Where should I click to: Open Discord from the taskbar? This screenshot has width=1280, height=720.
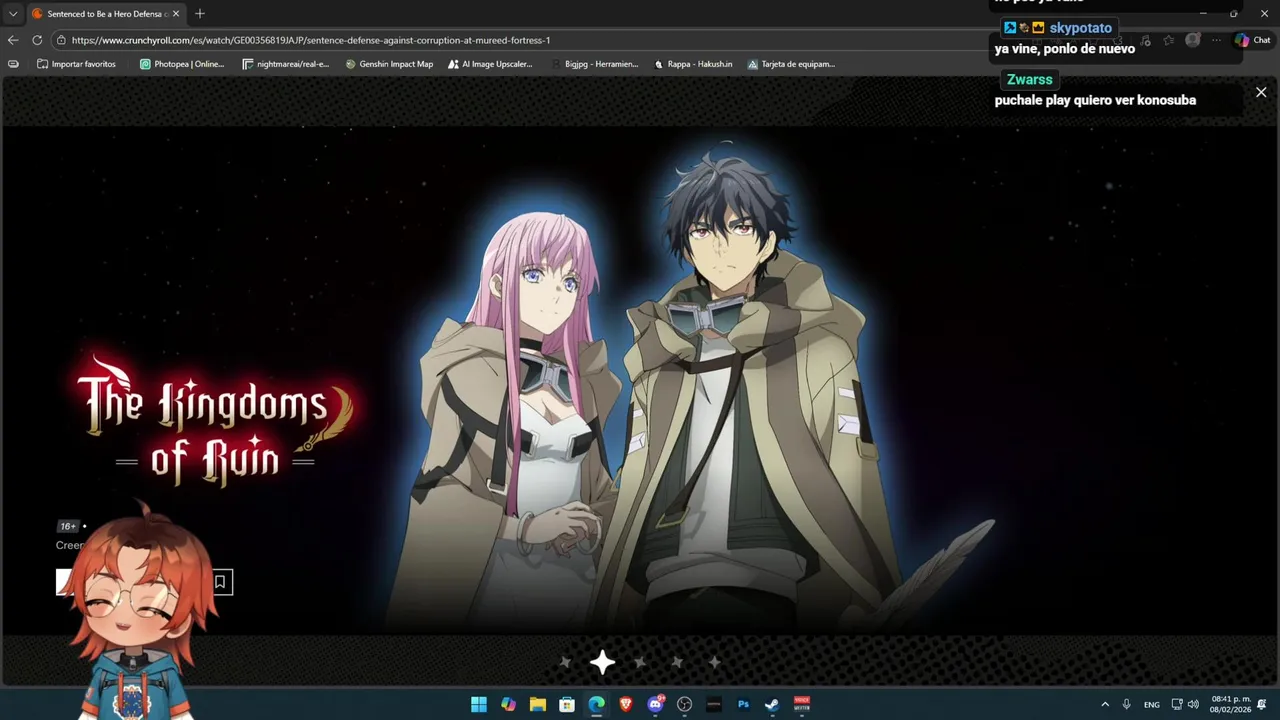pyautogui.click(x=656, y=704)
